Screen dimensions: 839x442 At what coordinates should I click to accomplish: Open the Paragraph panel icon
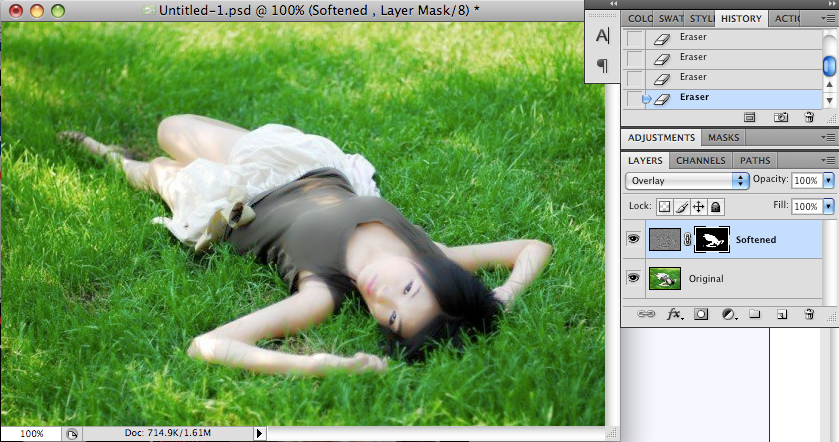(602, 66)
